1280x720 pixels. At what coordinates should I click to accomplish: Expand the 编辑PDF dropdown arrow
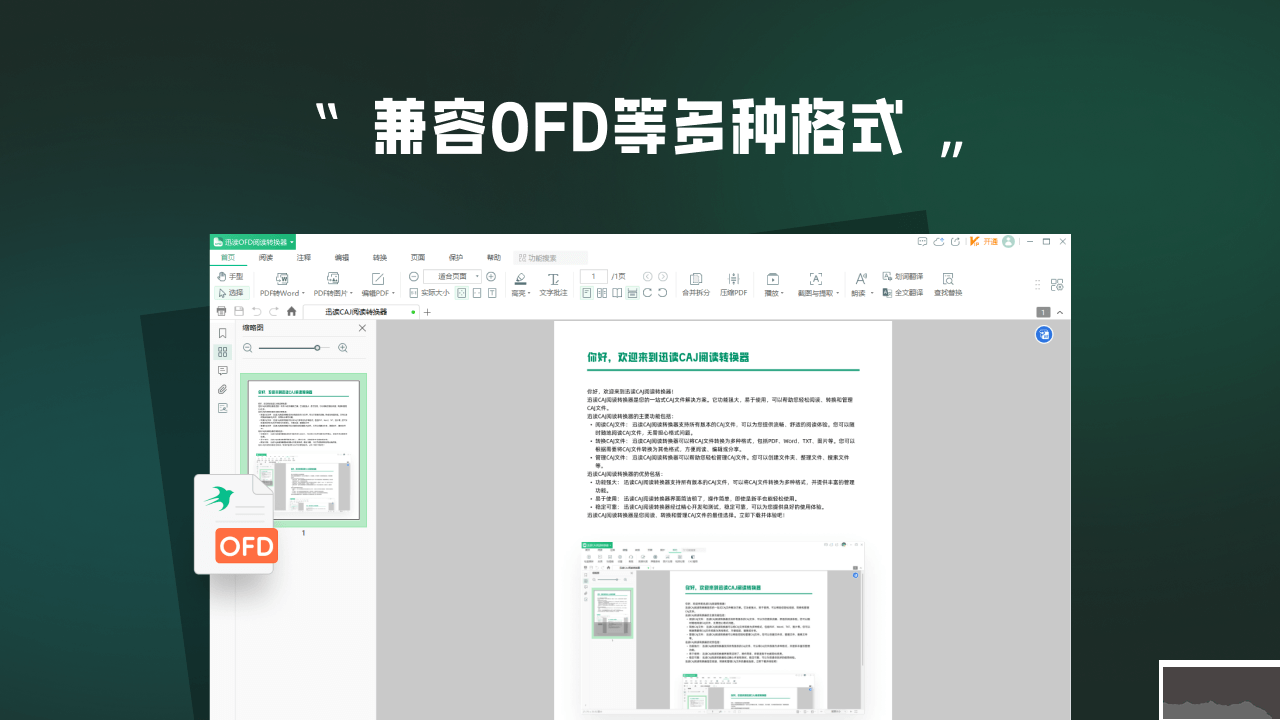pos(394,294)
